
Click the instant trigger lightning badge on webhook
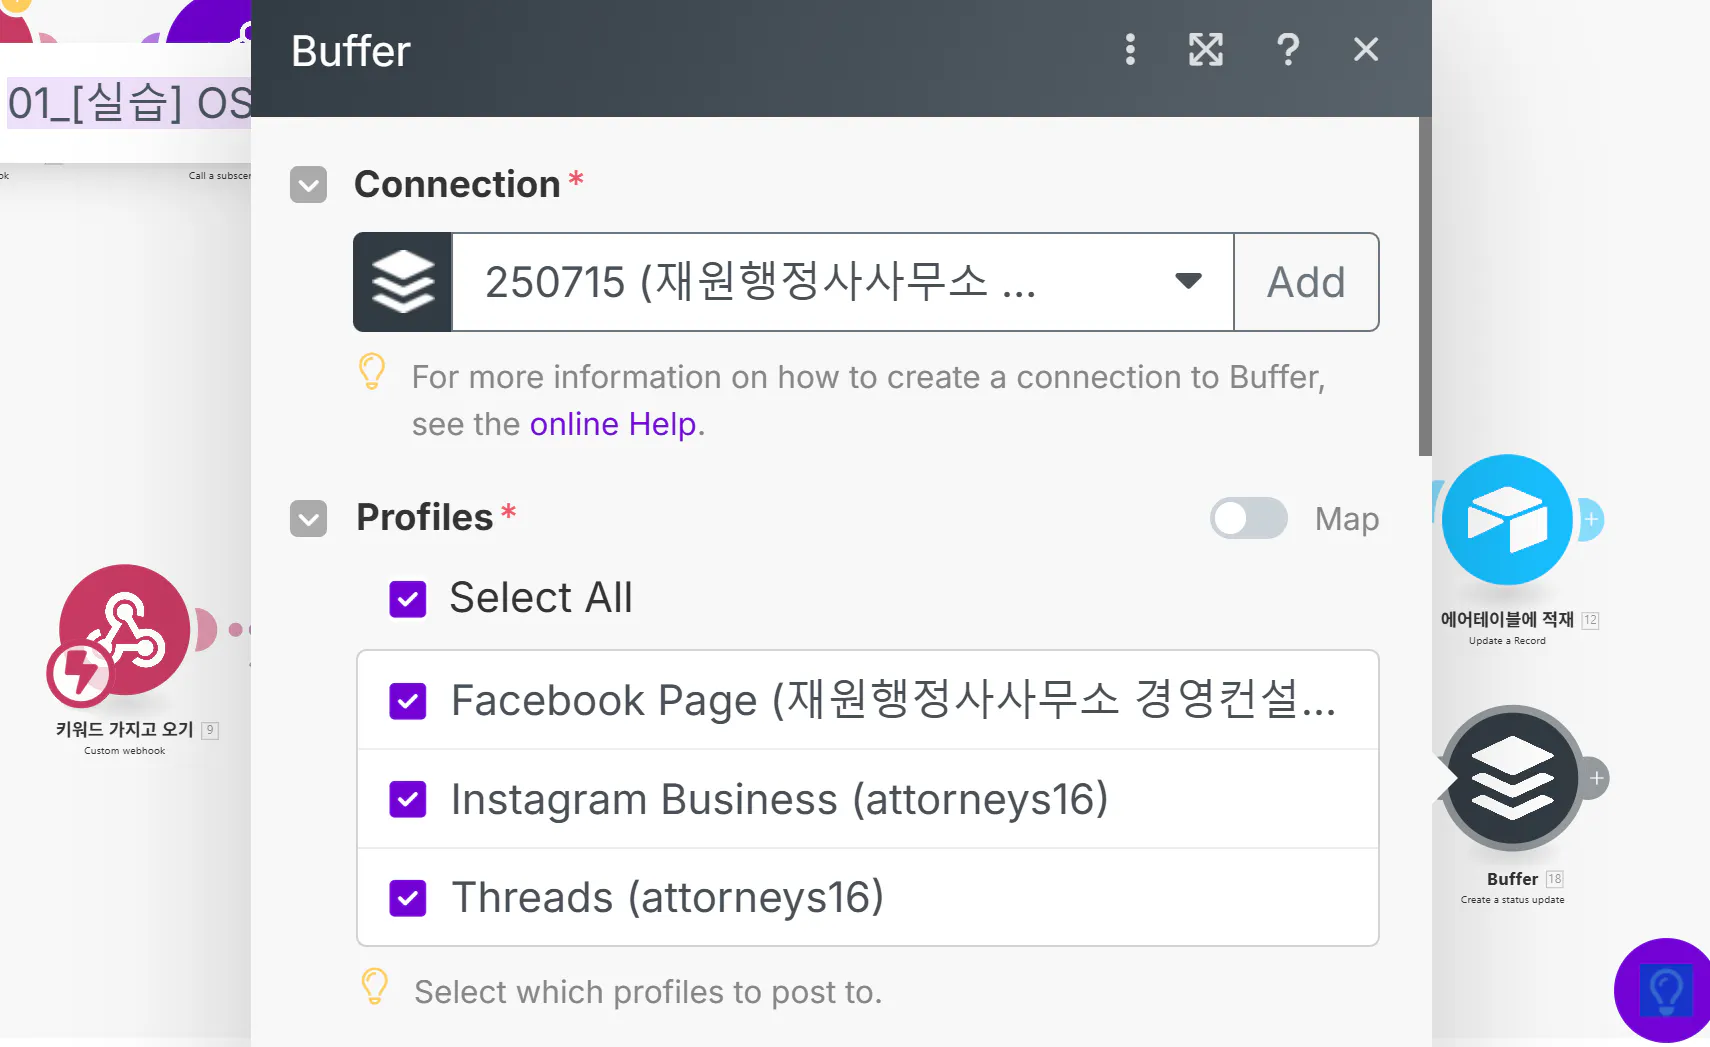coord(79,673)
